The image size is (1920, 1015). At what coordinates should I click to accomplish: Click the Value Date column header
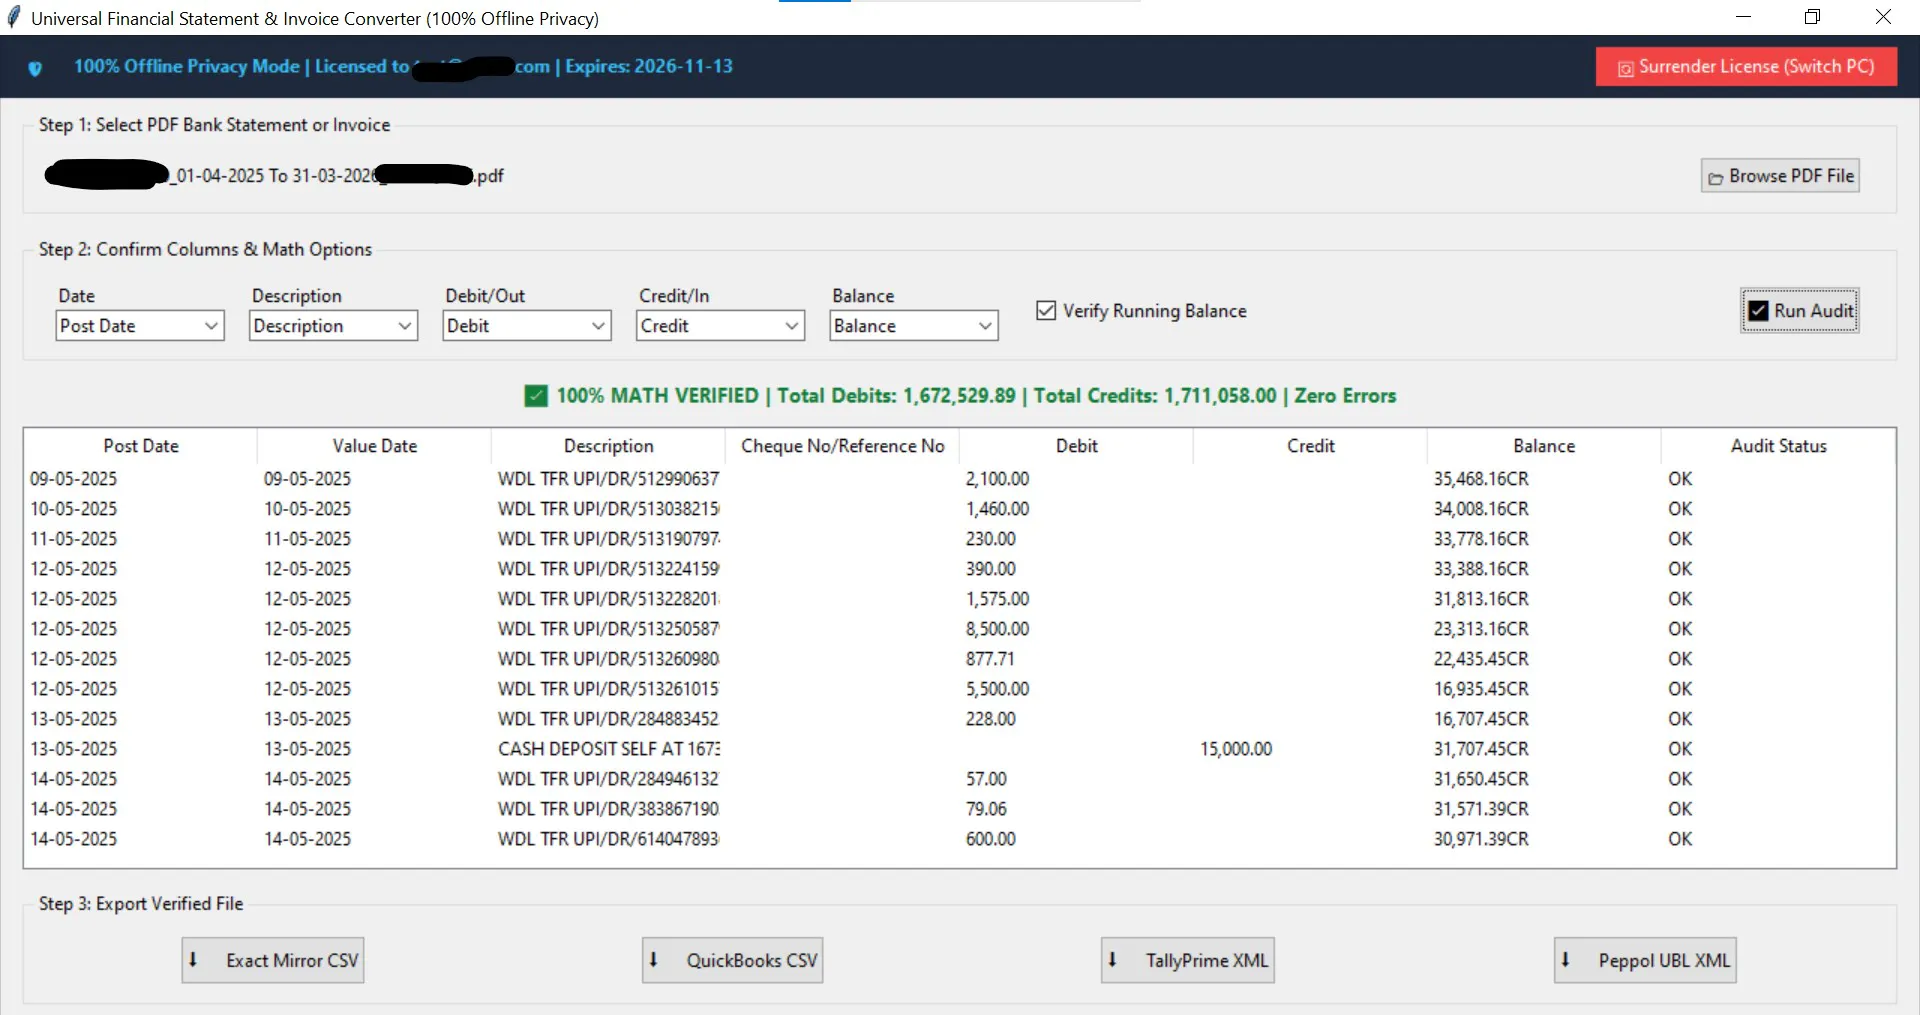tap(375, 446)
